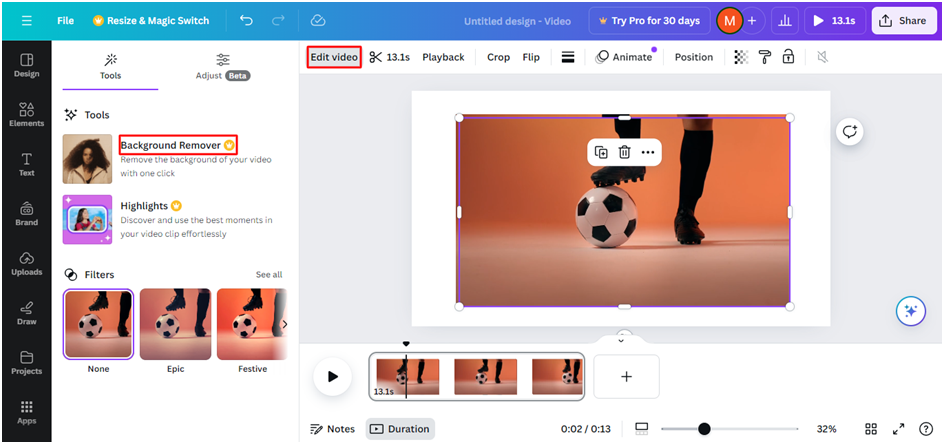This screenshot has width=944, height=444.
Task: Open the M profile avatar
Action: tap(729, 21)
